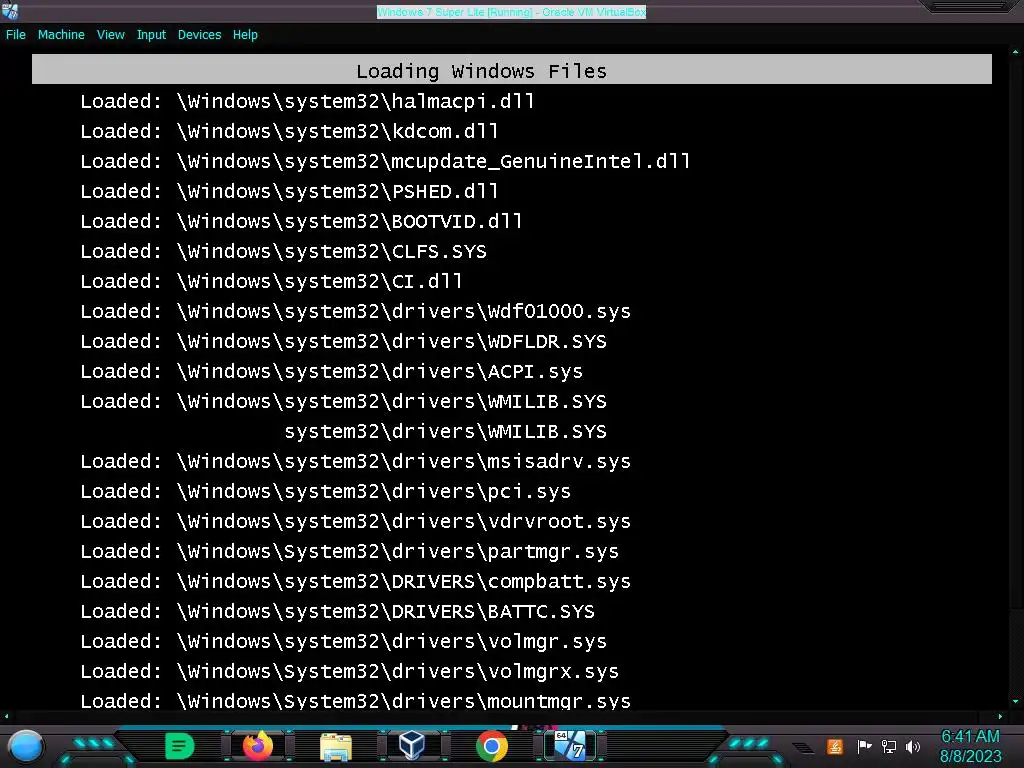Click the compbatt.sys loaded line
Image resolution: width=1024 pixels, height=768 pixels.
[355, 583]
